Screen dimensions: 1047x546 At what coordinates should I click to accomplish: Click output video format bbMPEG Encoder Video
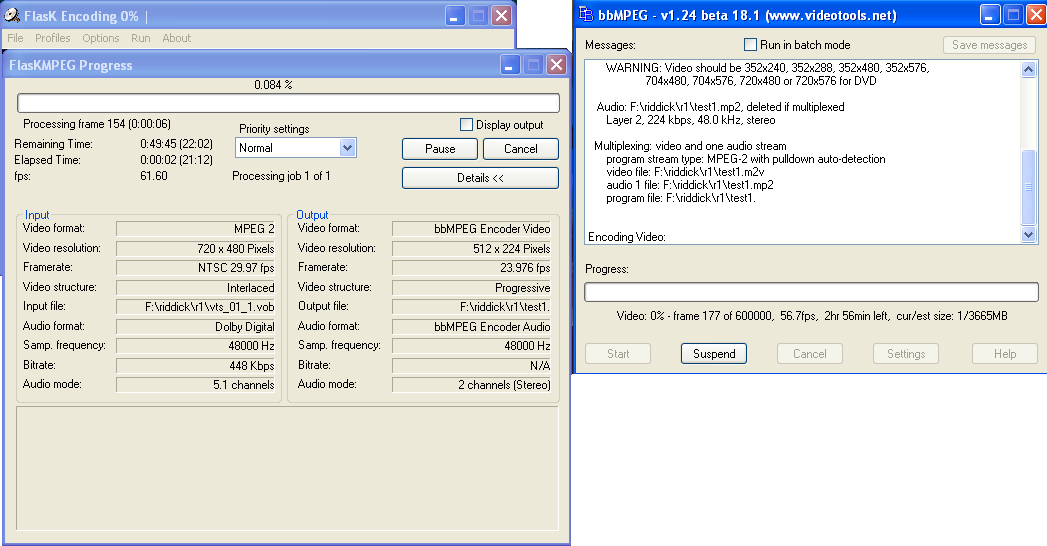pos(471,229)
